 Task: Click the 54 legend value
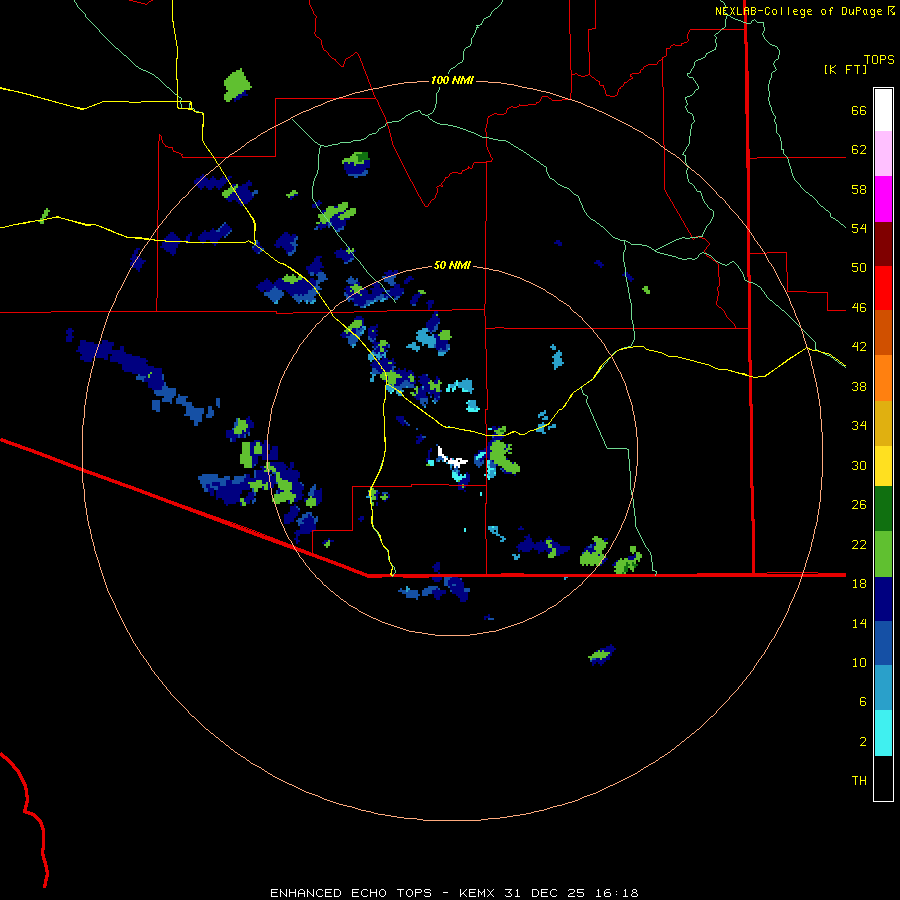click(x=859, y=228)
